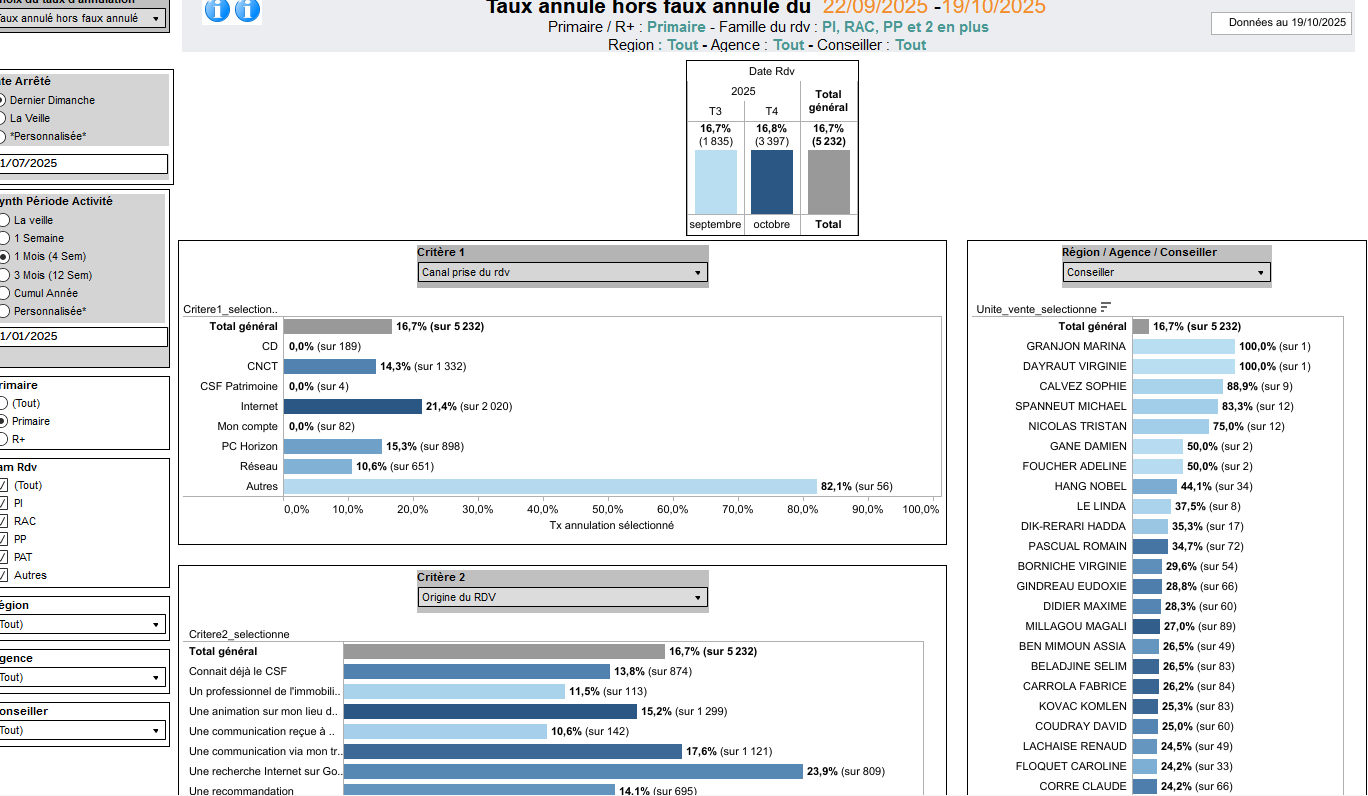Open the taux d'annulation choice dropdown

[80, 18]
